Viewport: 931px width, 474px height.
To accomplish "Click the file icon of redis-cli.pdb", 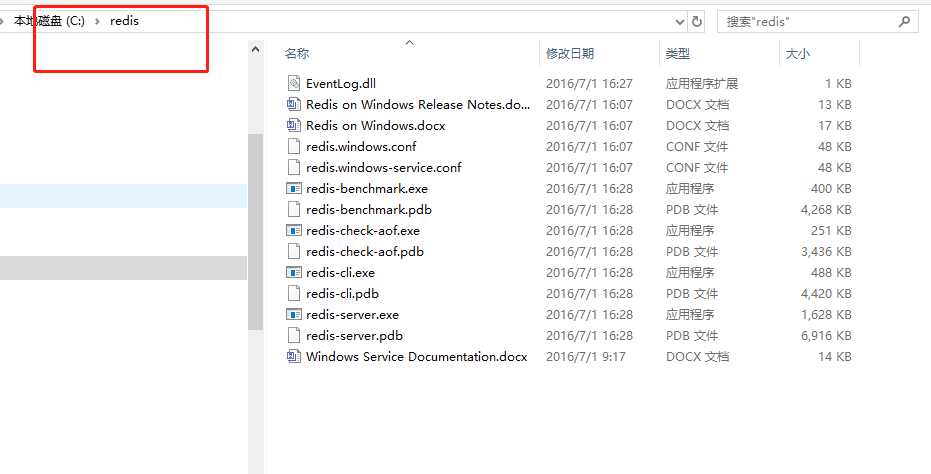I will click(294, 293).
